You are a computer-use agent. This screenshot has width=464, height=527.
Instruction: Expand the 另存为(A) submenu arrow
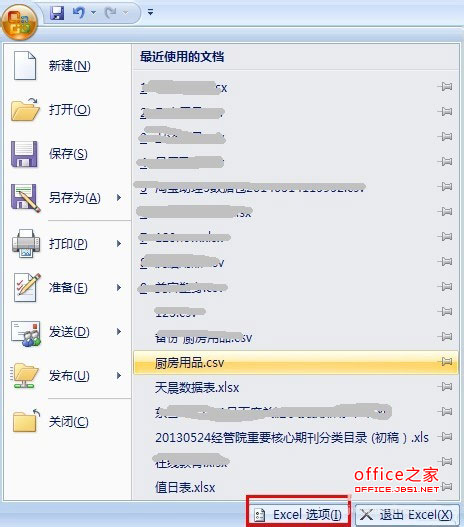[119, 198]
